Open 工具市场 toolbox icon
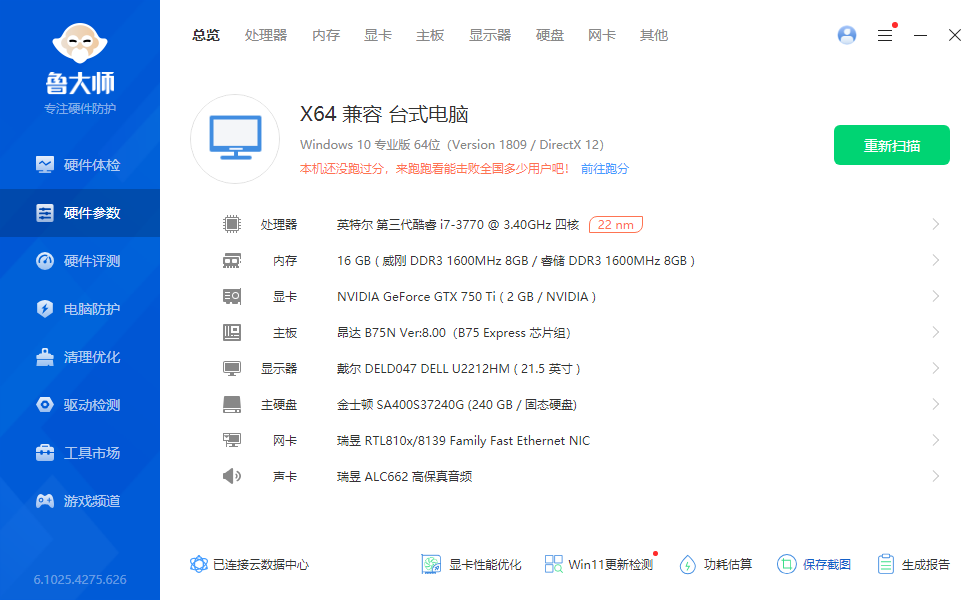Screen dimensions: 980x600 pos(44,453)
